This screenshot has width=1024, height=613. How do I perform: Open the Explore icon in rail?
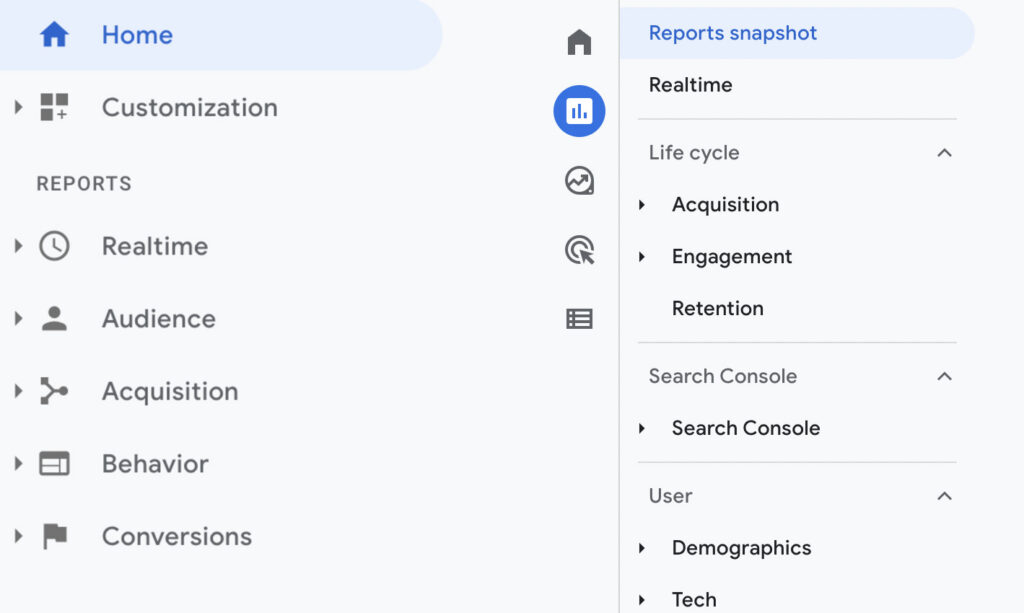[579, 181]
